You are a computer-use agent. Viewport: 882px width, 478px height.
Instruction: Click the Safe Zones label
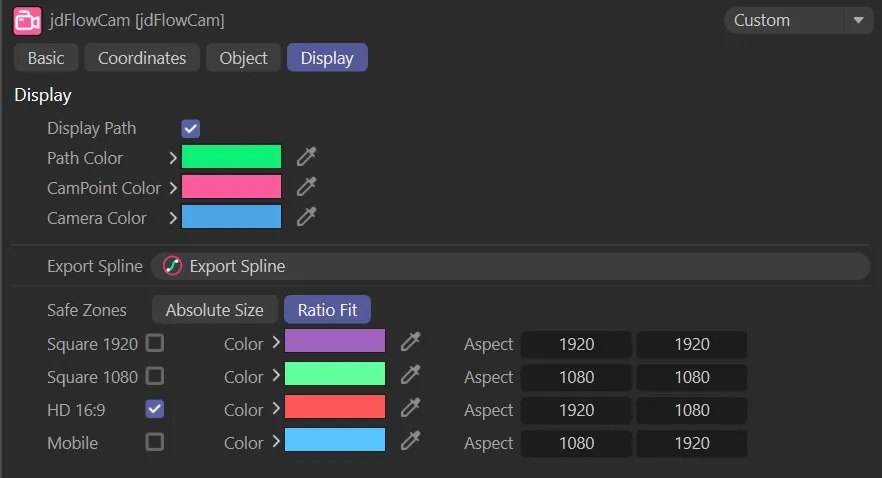(x=87, y=310)
